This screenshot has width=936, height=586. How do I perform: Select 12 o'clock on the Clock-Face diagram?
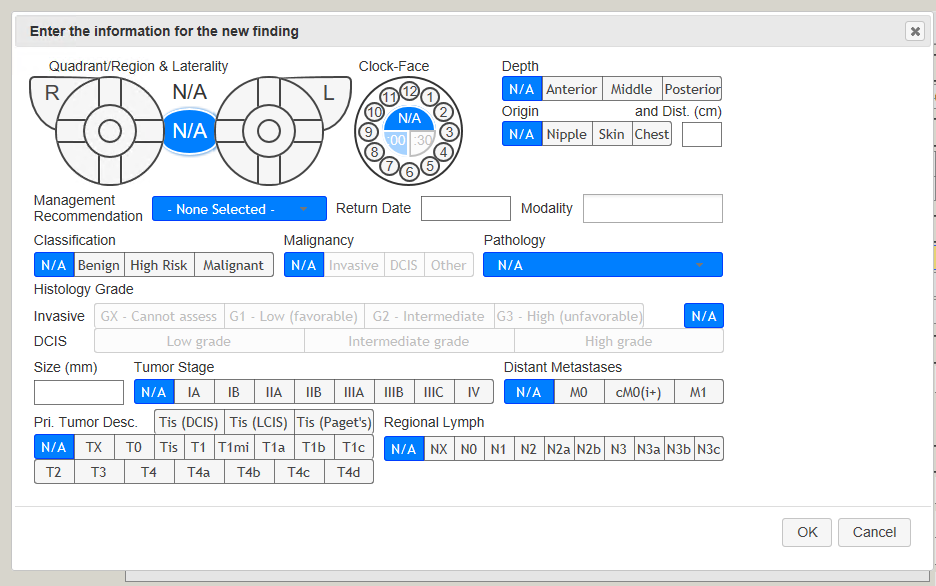pos(409,91)
